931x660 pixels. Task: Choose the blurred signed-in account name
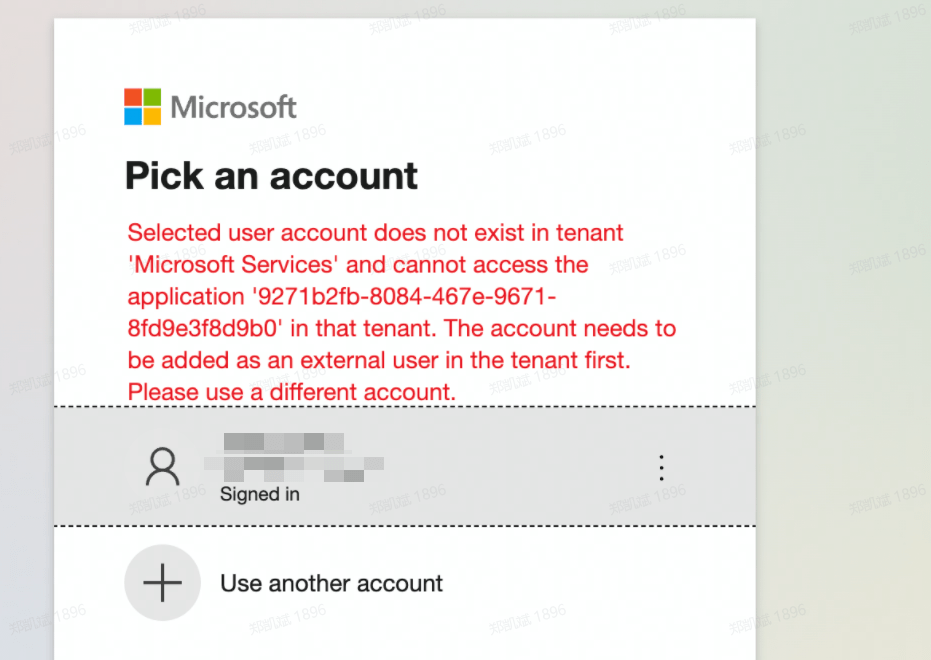pos(284,441)
